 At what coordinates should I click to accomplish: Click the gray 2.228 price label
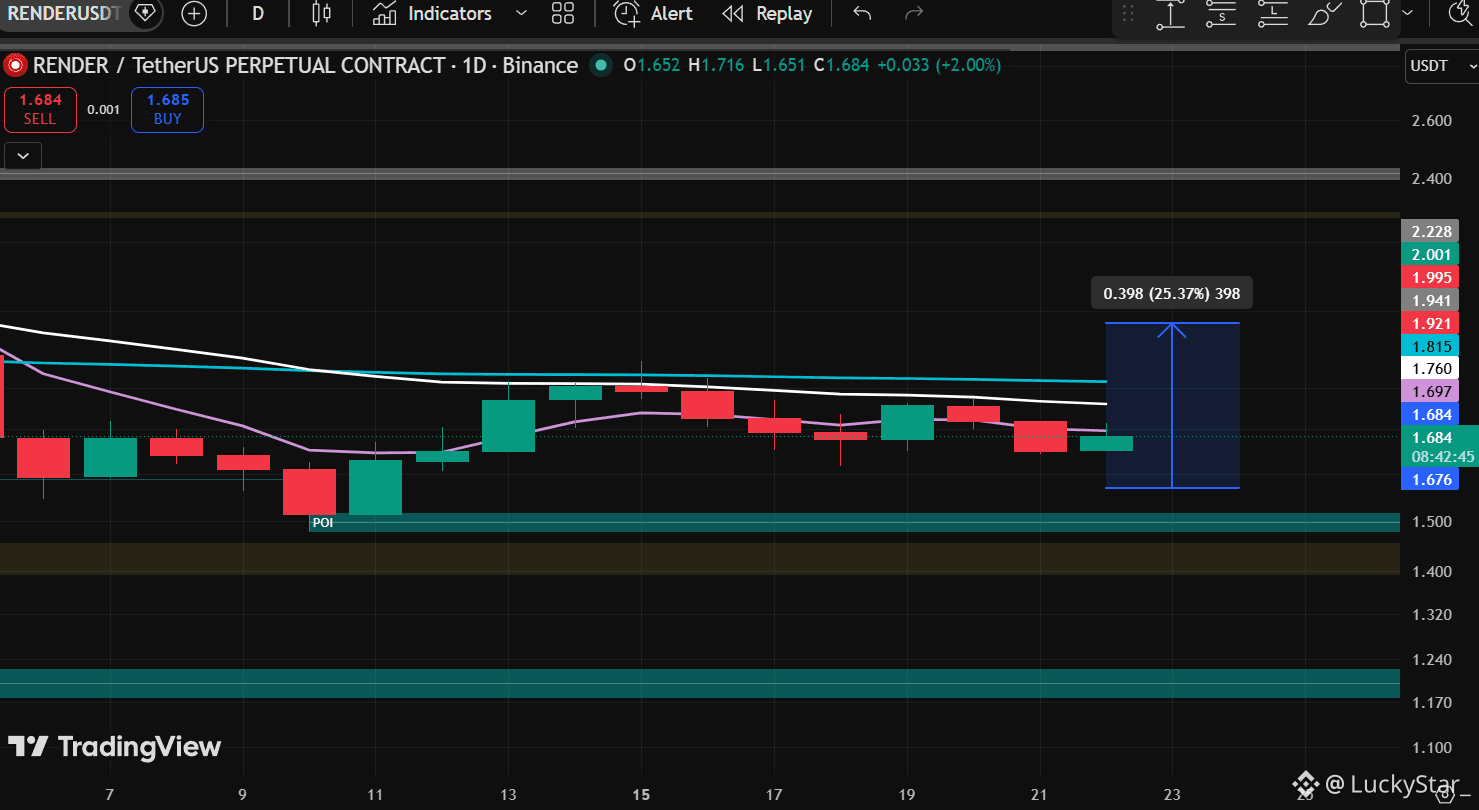click(x=1432, y=231)
